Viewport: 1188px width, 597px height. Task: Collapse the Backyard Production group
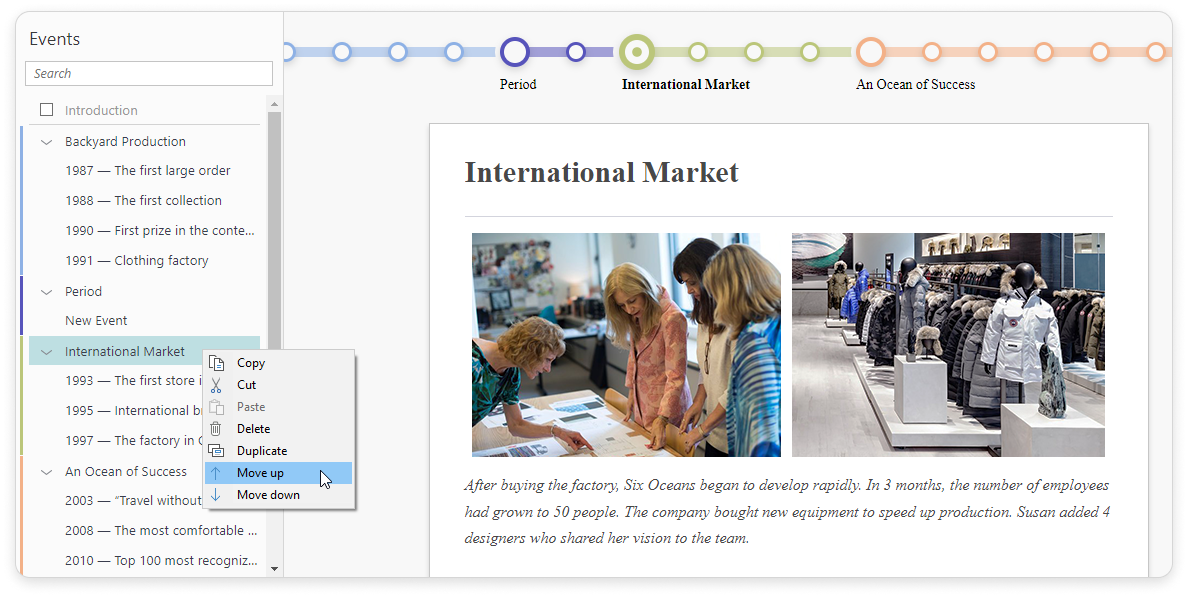[x=46, y=142]
